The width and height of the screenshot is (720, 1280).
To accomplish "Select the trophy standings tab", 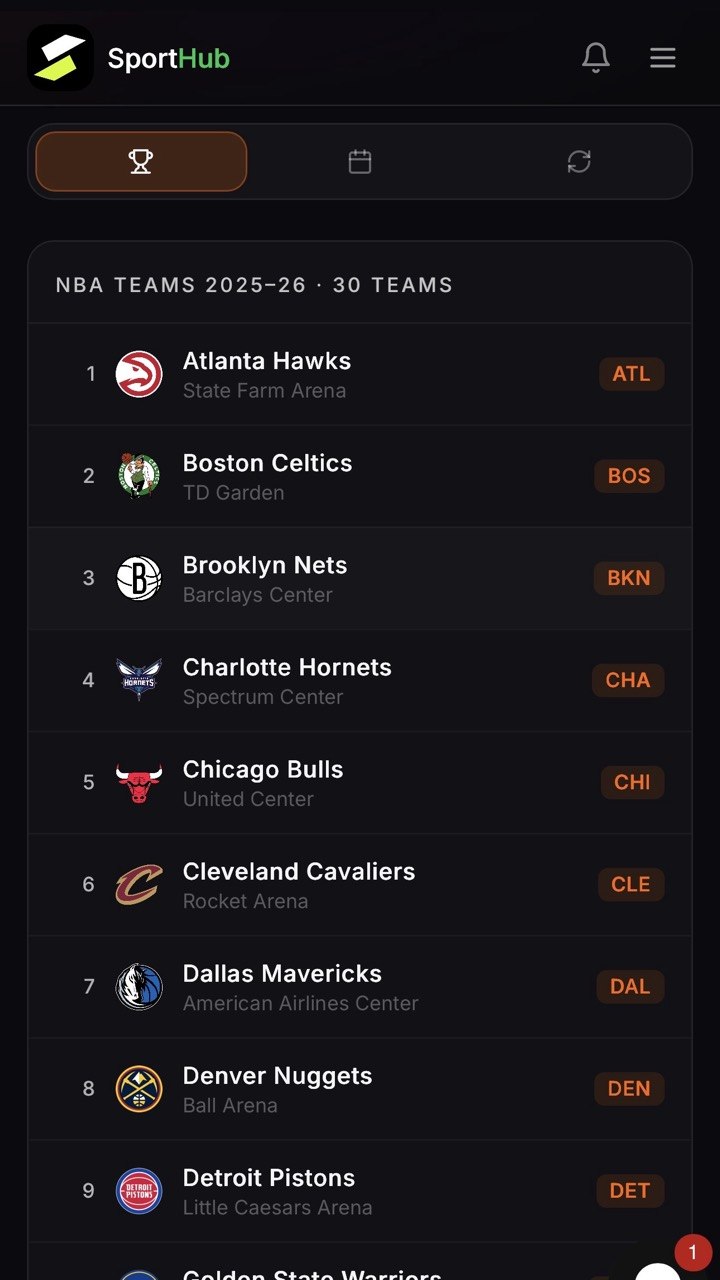I will pos(141,161).
